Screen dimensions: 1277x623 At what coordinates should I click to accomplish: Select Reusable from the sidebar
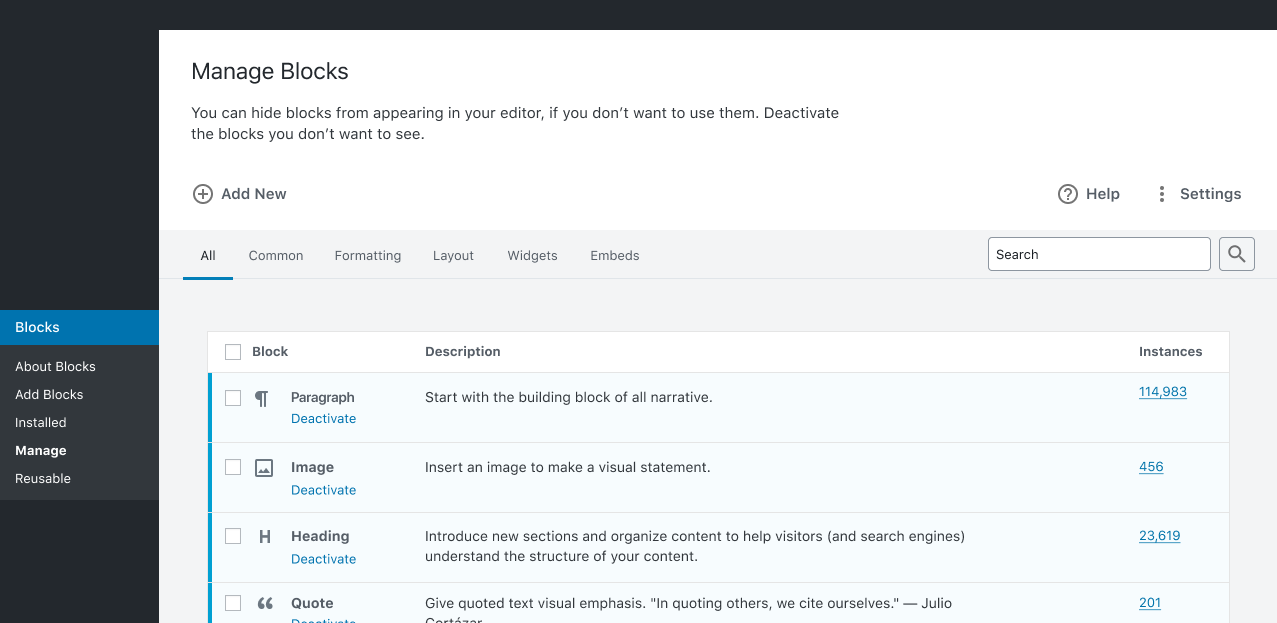[43, 478]
